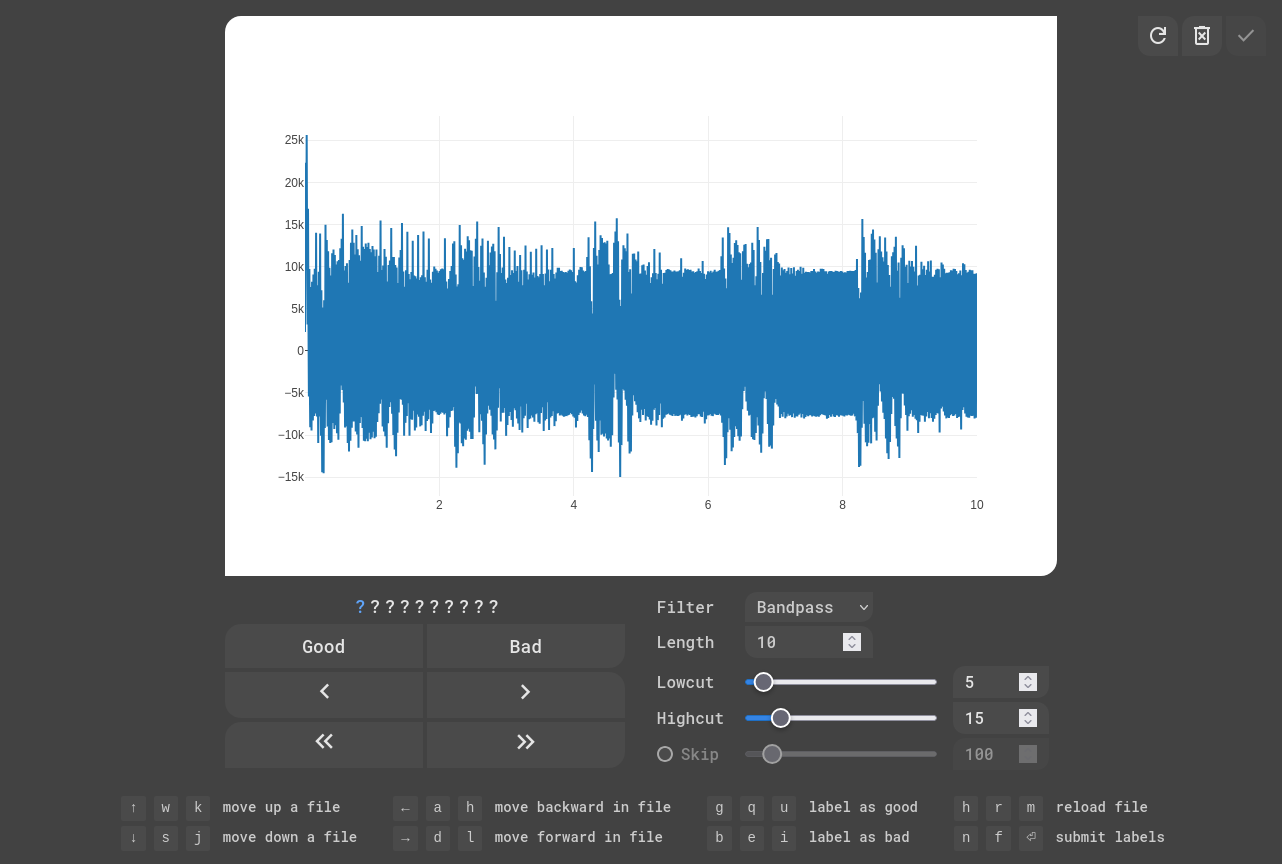Click the submit checkmark icon
The height and width of the screenshot is (864, 1282).
[x=1245, y=36]
